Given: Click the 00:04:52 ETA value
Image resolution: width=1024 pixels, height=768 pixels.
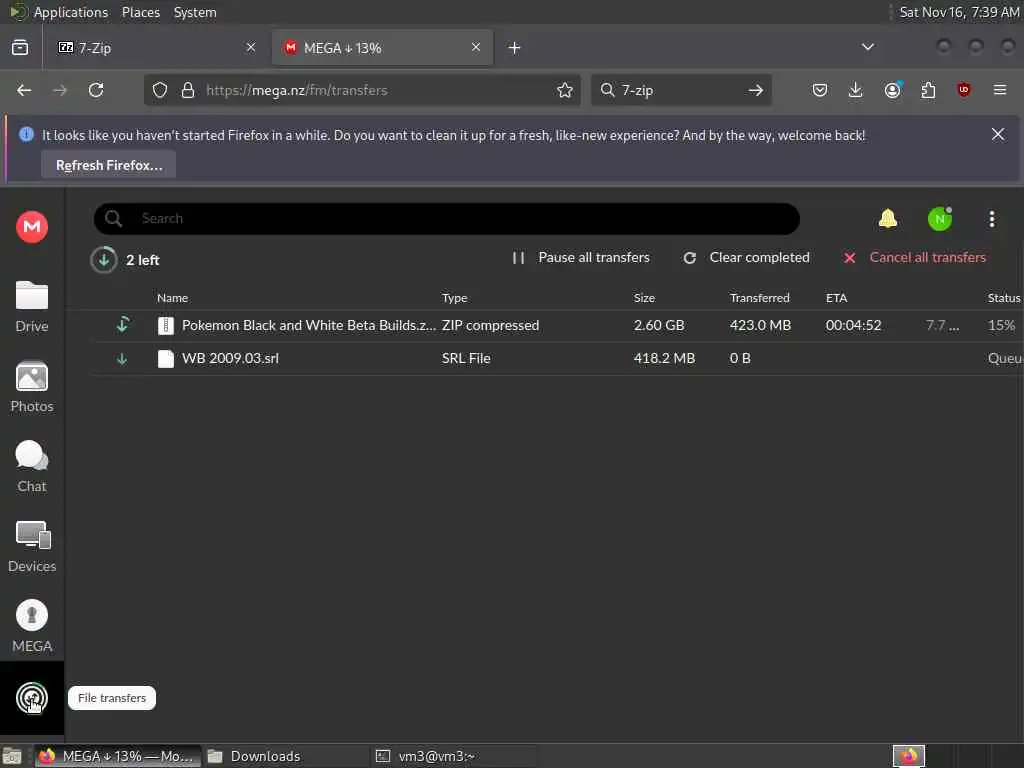Looking at the screenshot, I should [x=853, y=325].
